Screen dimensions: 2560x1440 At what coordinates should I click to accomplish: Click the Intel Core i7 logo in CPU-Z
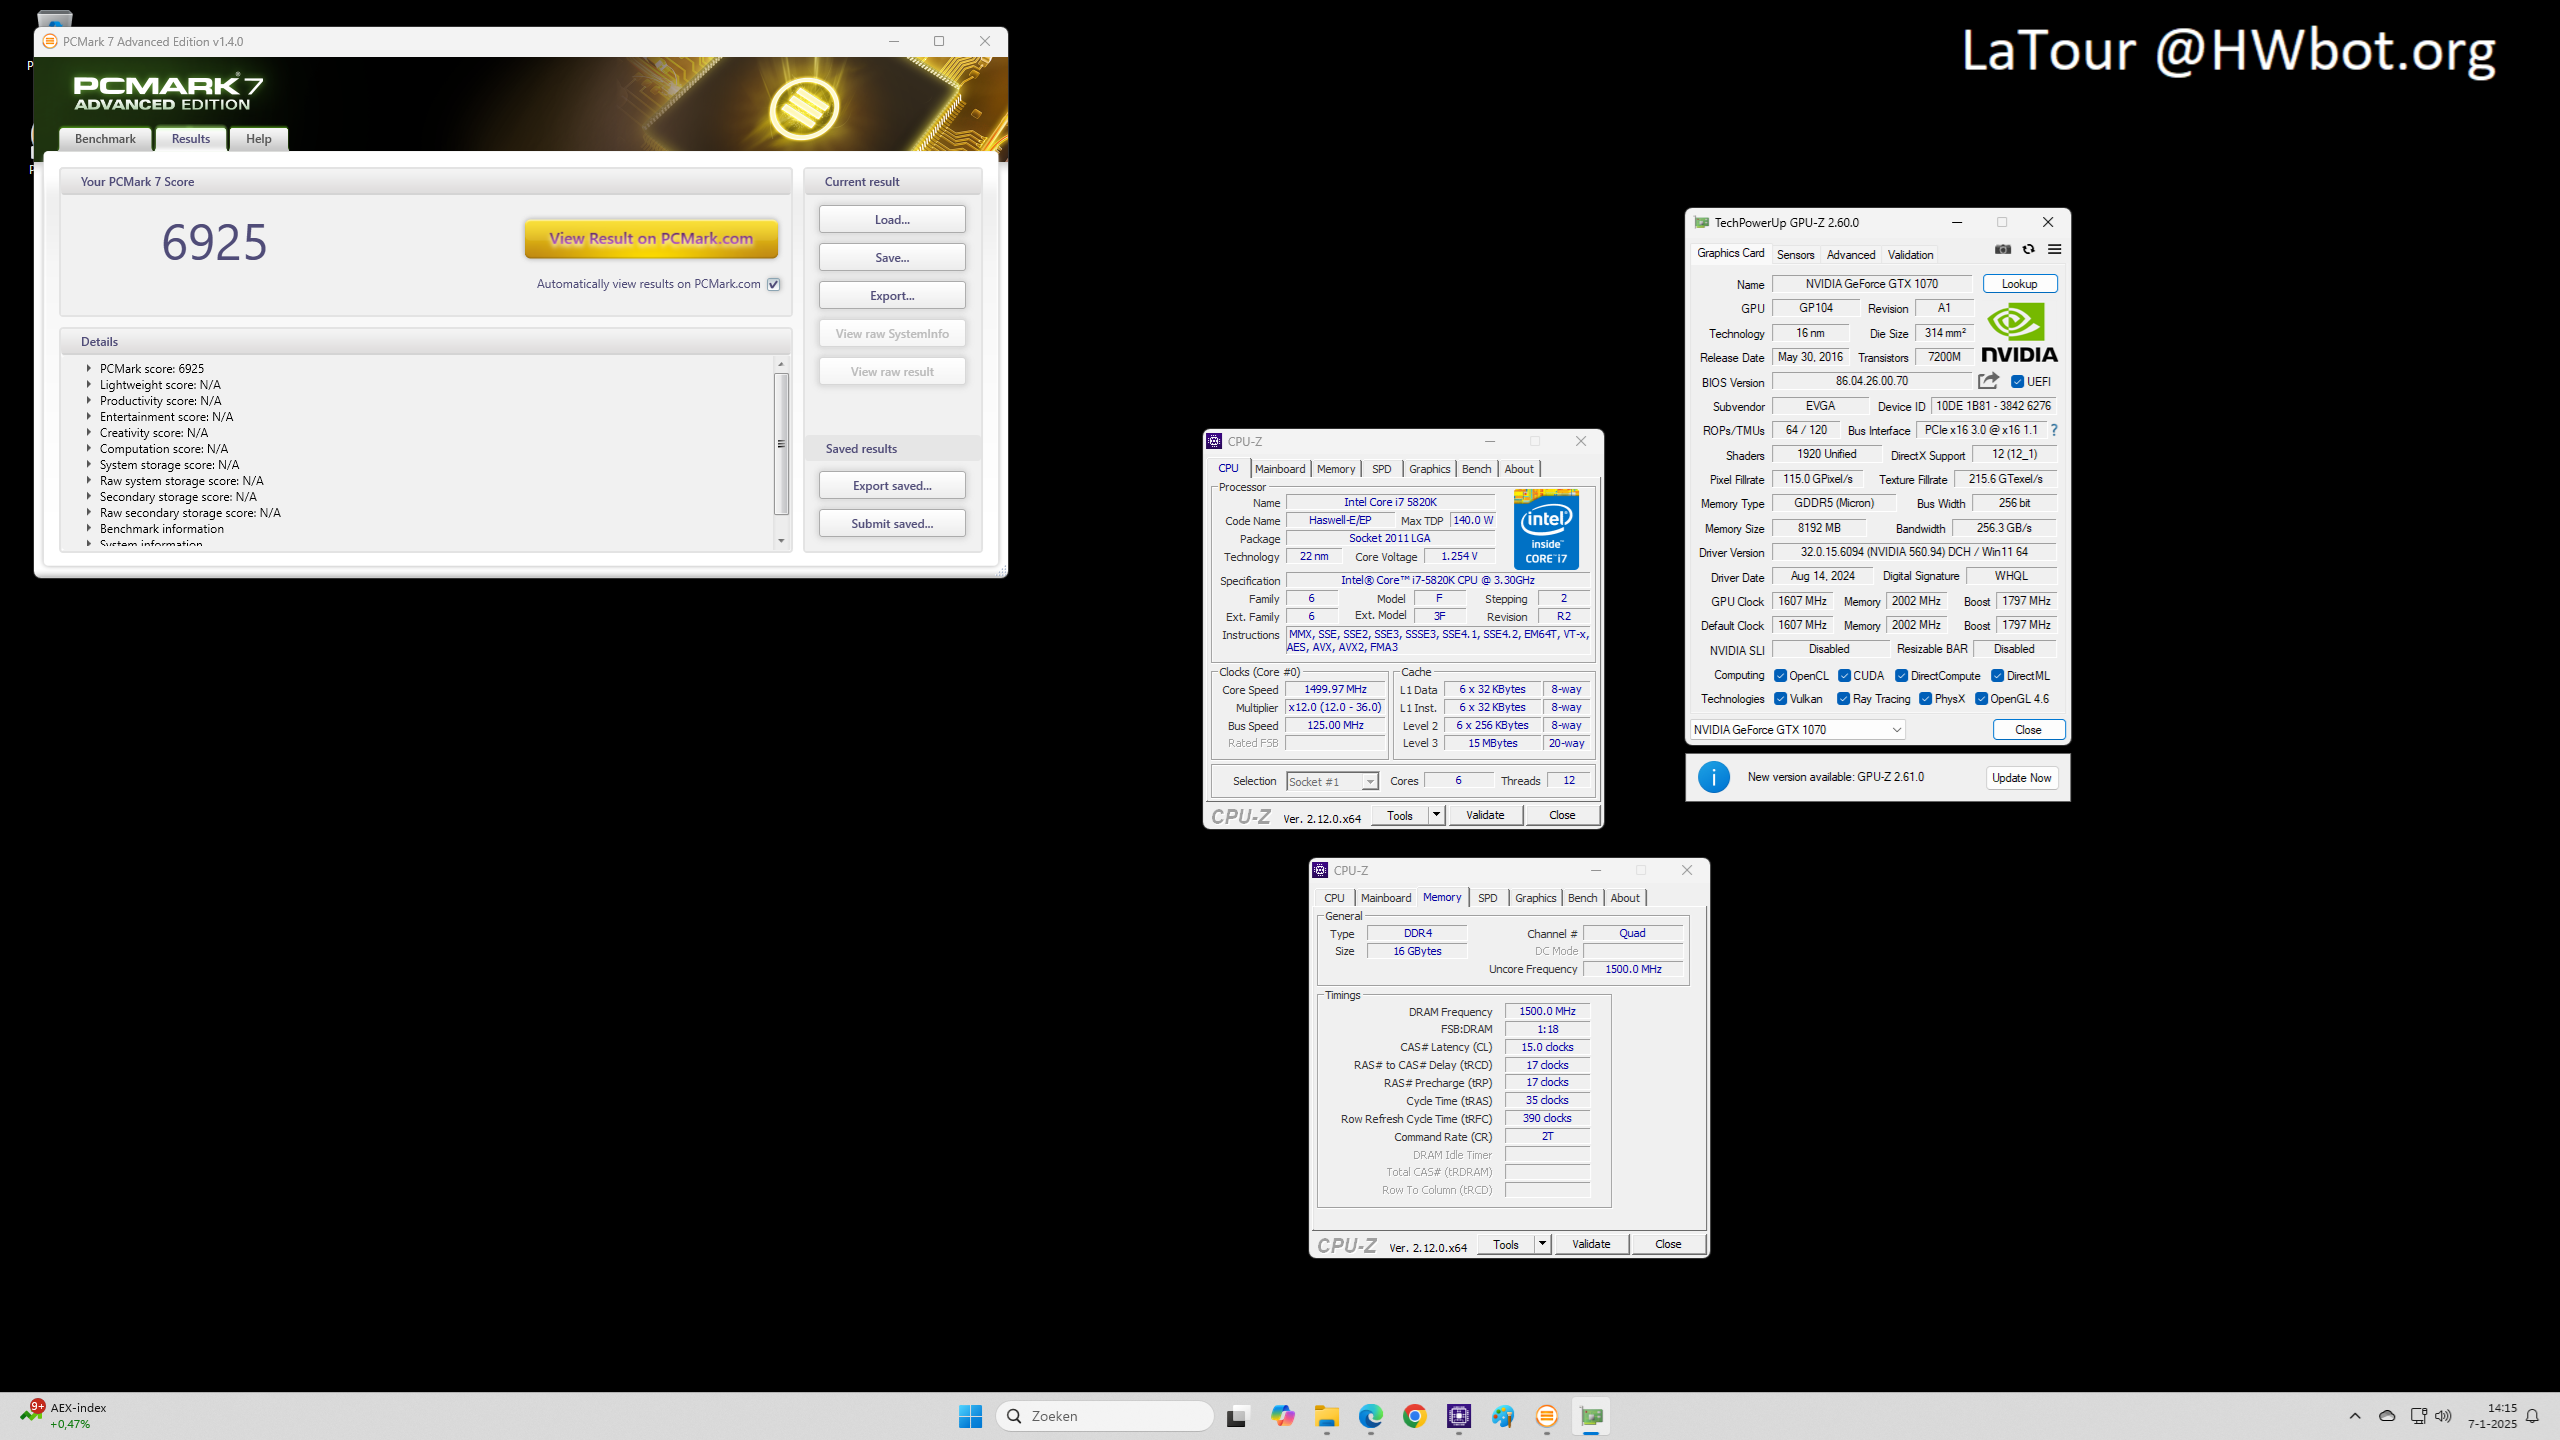pos(1546,530)
